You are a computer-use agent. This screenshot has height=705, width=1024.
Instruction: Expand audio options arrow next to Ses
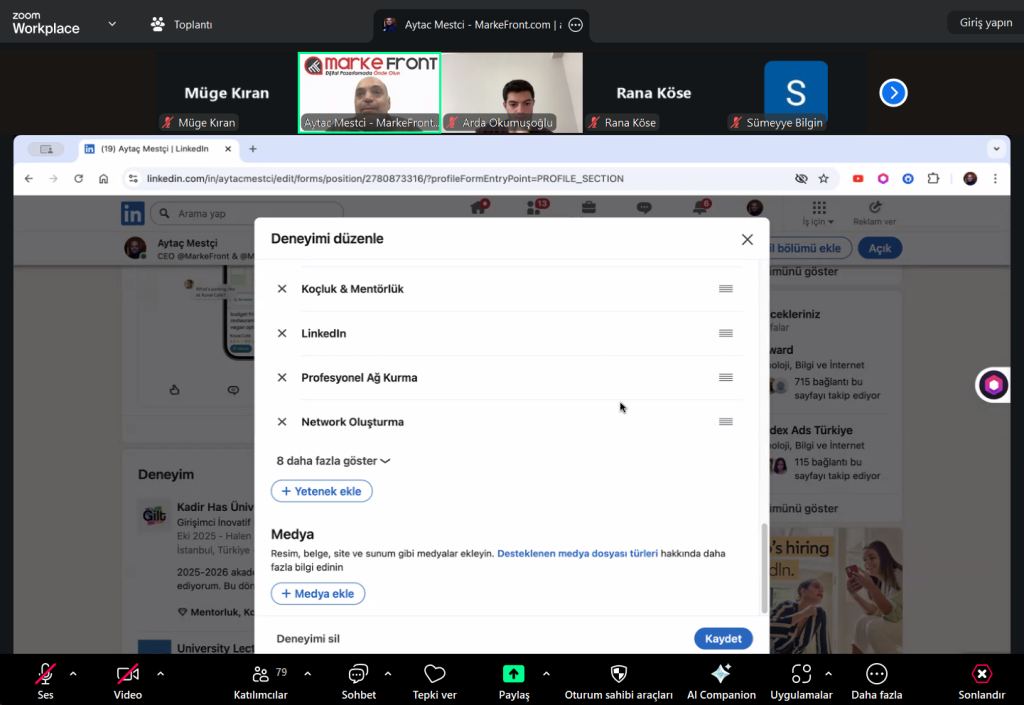click(73, 673)
